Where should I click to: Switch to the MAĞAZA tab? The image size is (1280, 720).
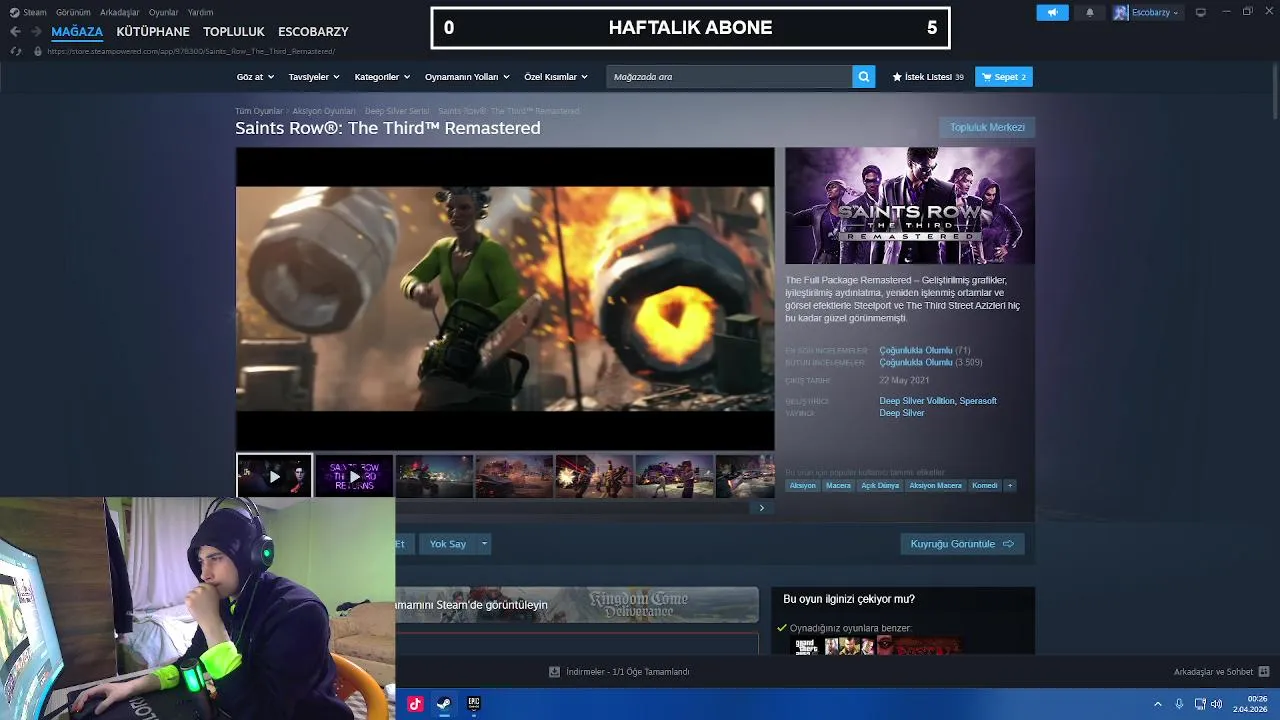tap(77, 31)
